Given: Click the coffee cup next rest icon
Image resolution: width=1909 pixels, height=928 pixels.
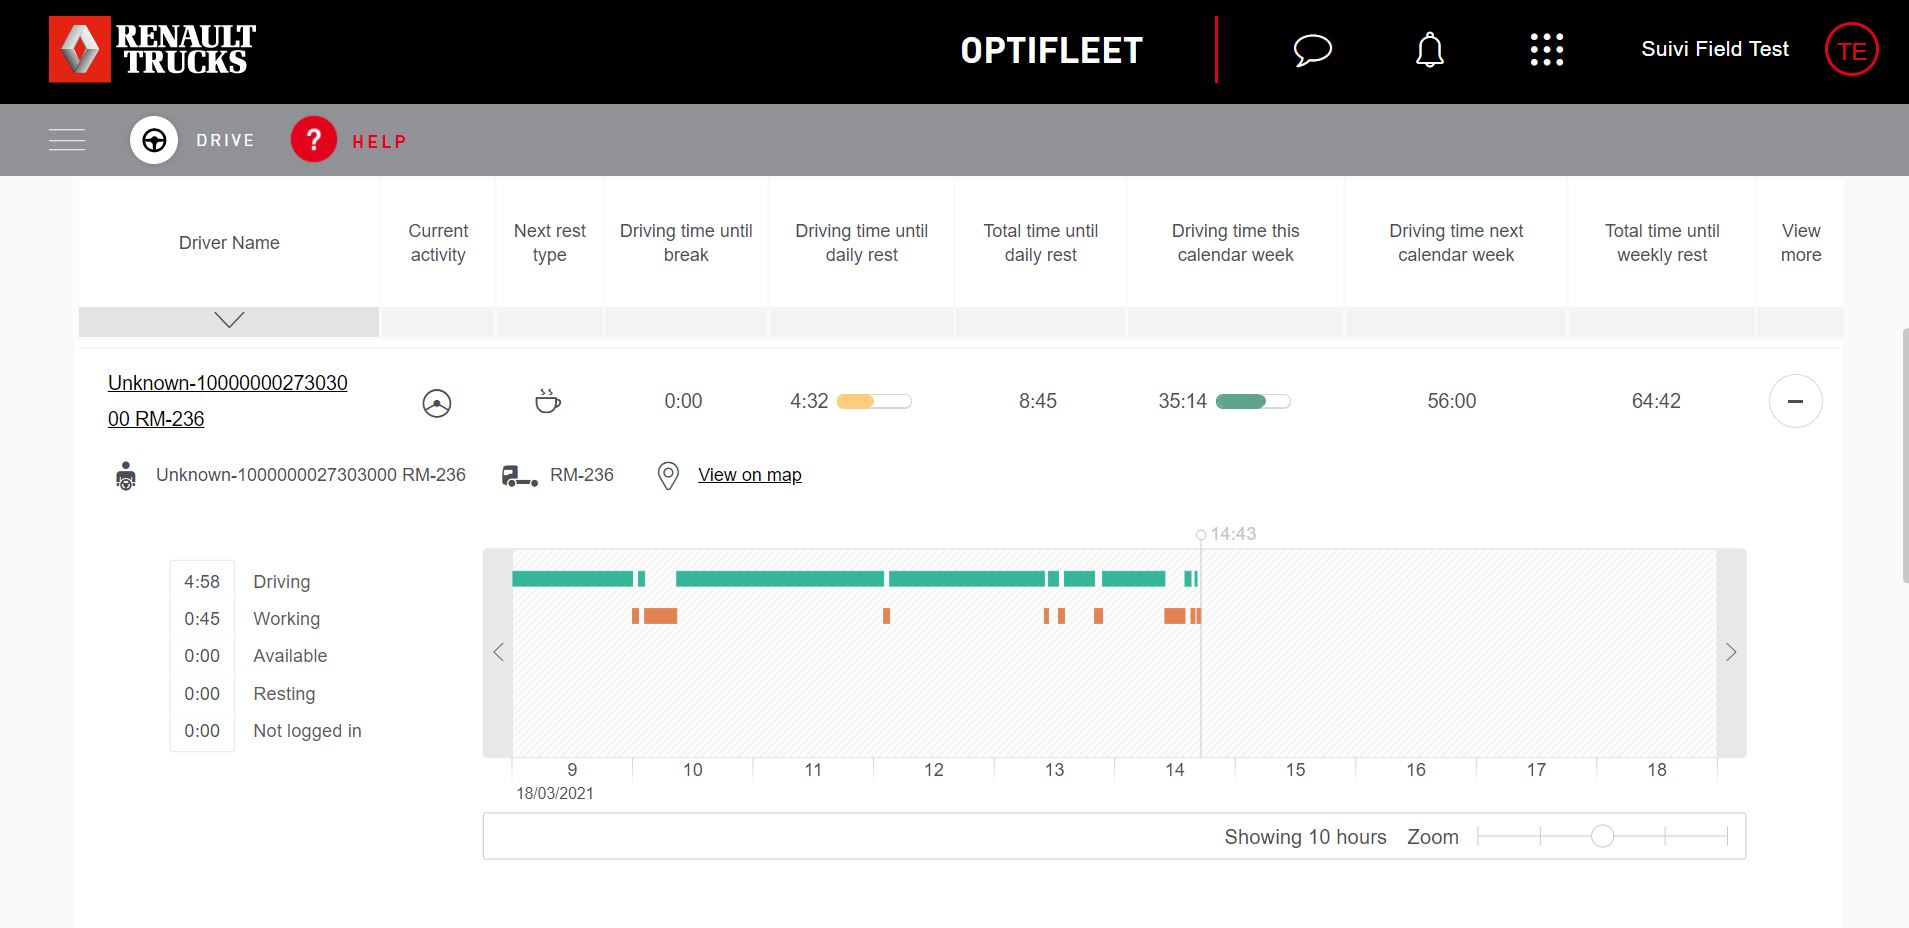Looking at the screenshot, I should pos(548,402).
